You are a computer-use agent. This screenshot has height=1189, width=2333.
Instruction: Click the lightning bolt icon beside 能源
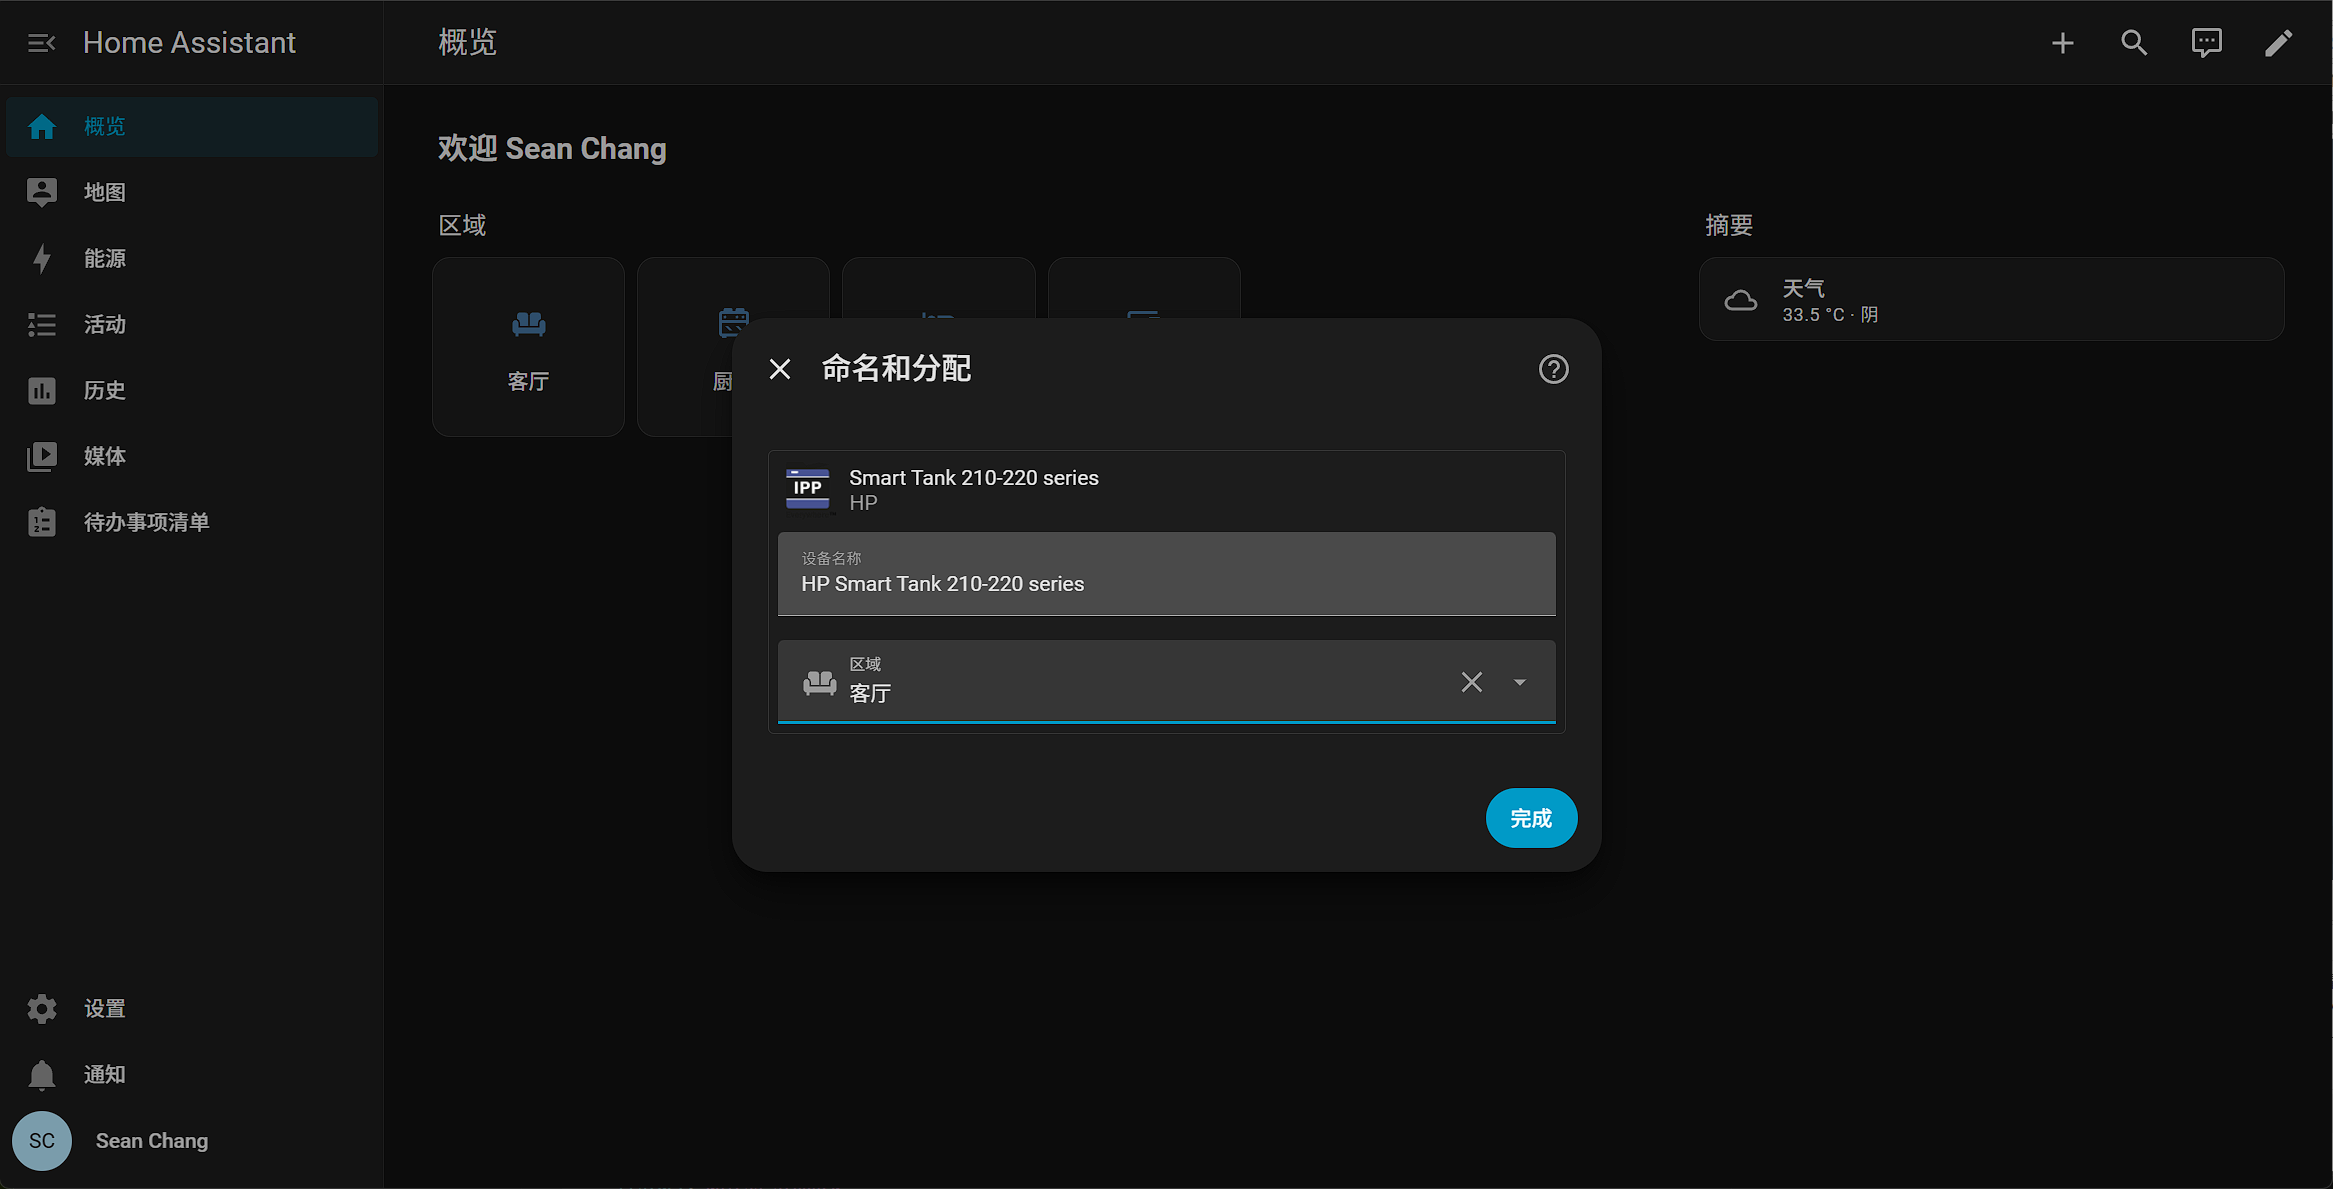(x=42, y=258)
